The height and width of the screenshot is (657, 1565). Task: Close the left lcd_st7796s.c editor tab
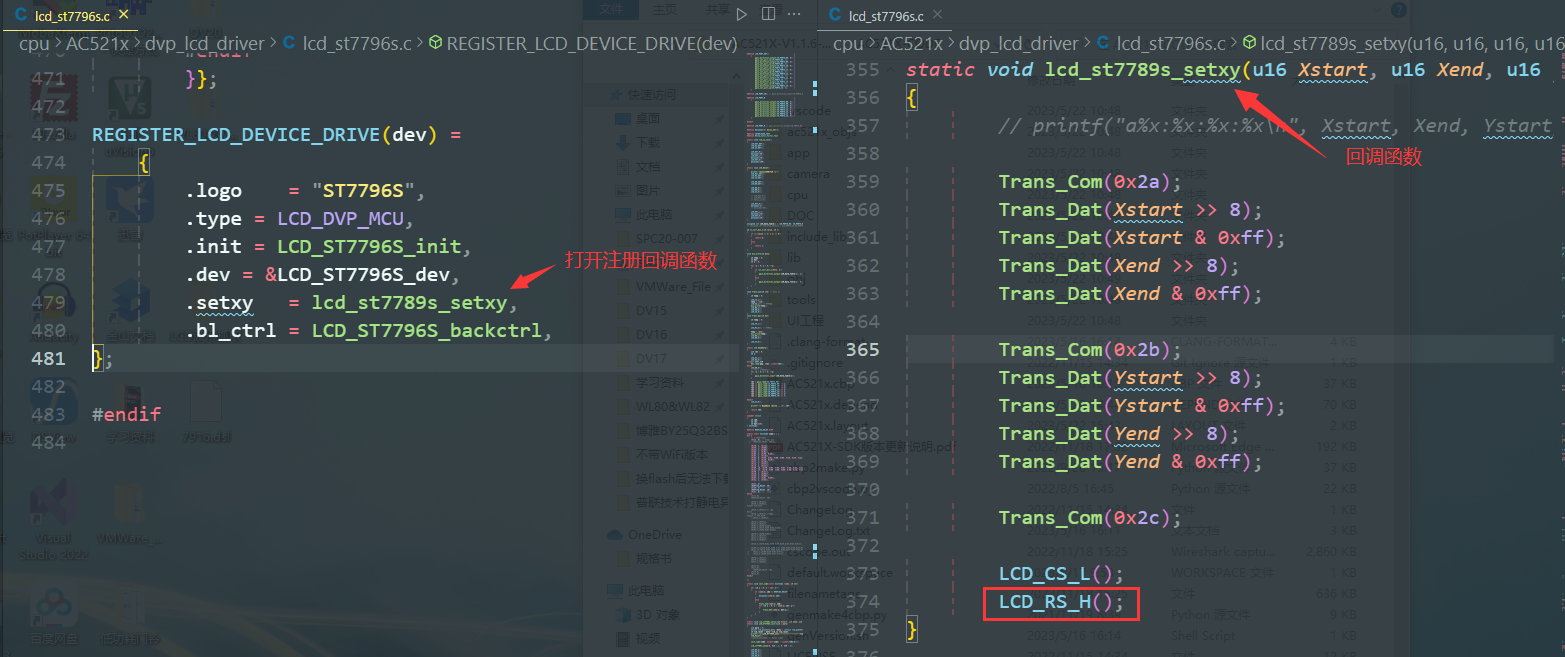(x=122, y=16)
